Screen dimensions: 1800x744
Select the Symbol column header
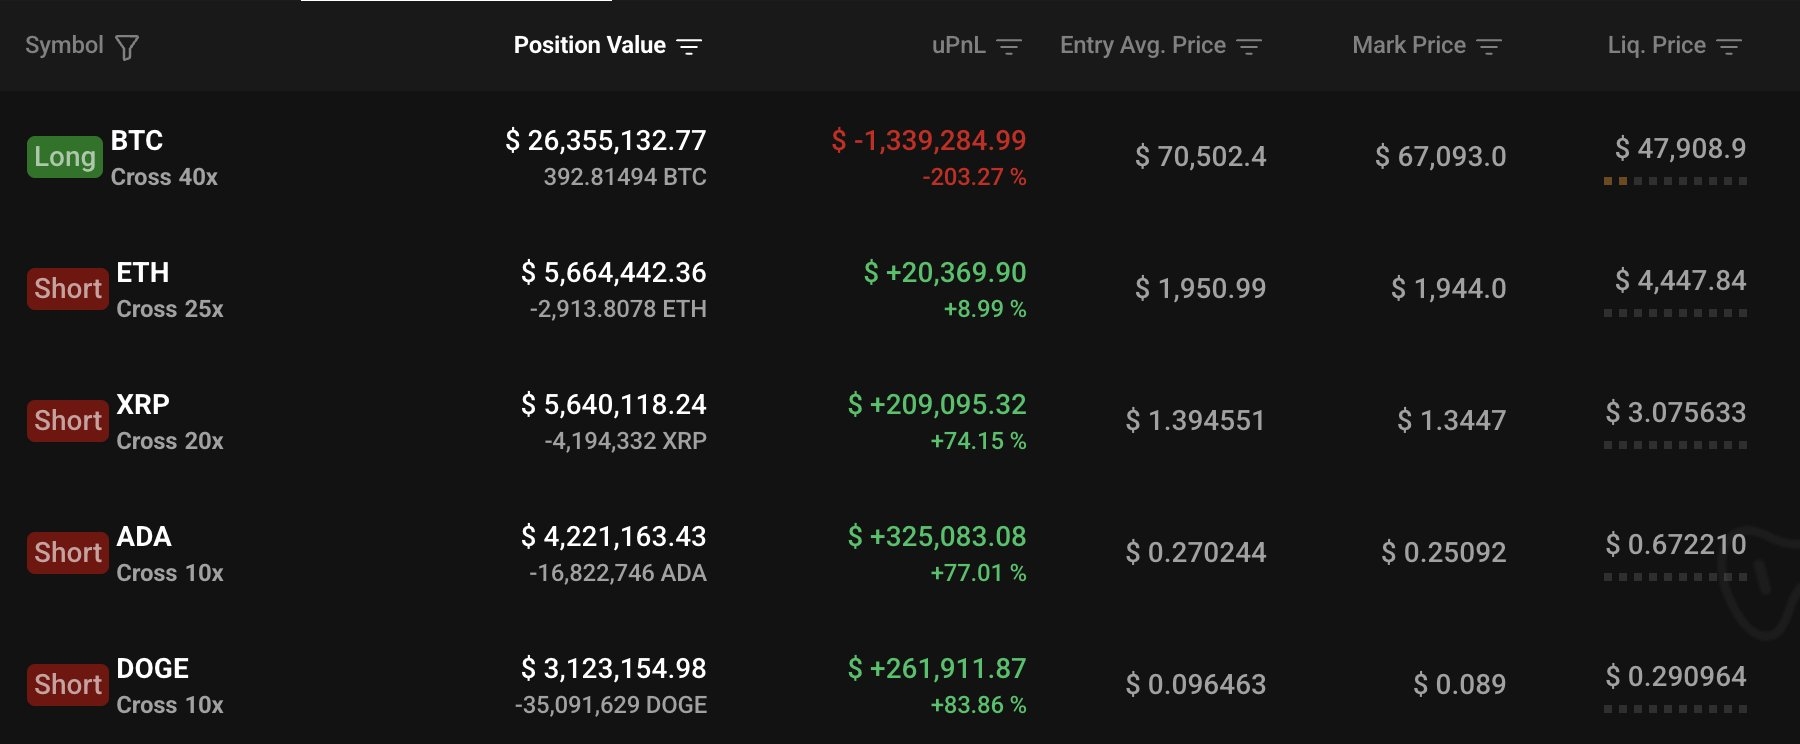(64, 45)
